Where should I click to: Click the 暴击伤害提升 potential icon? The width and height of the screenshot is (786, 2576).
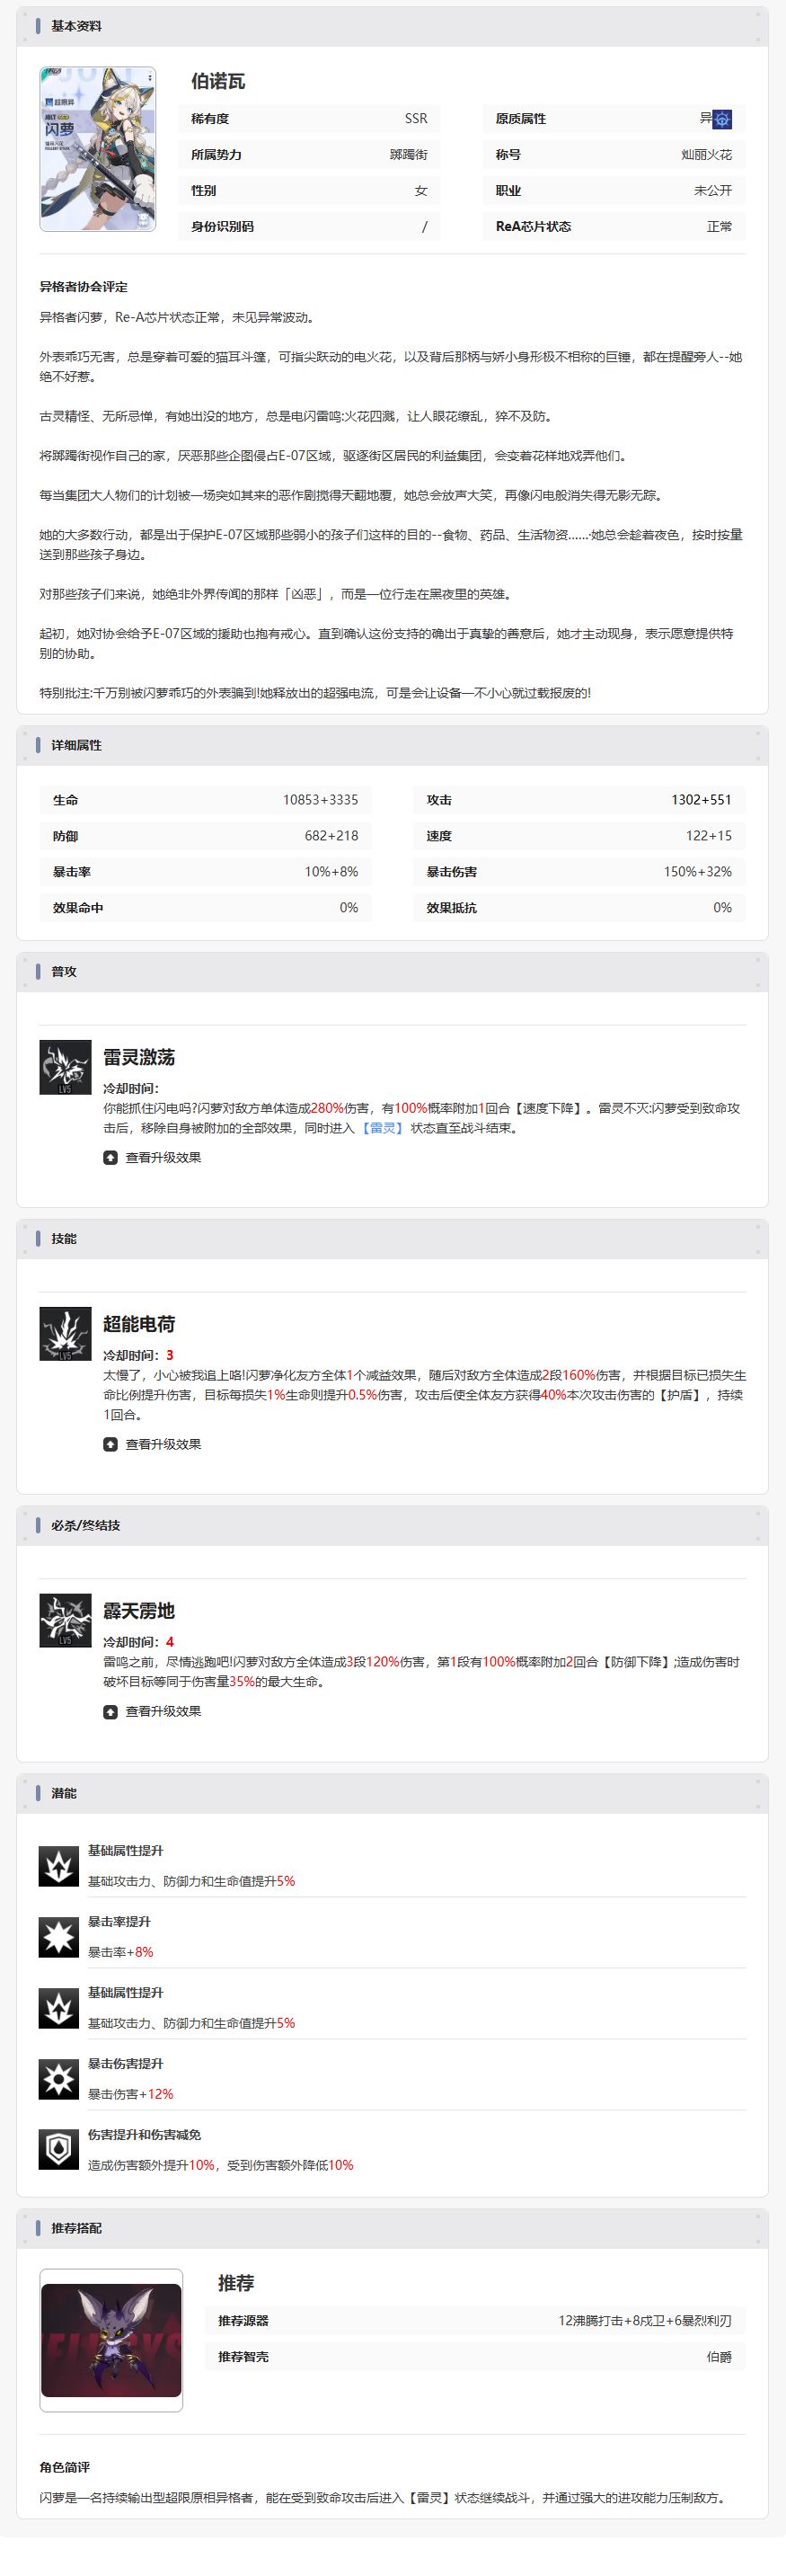pos(59,2079)
